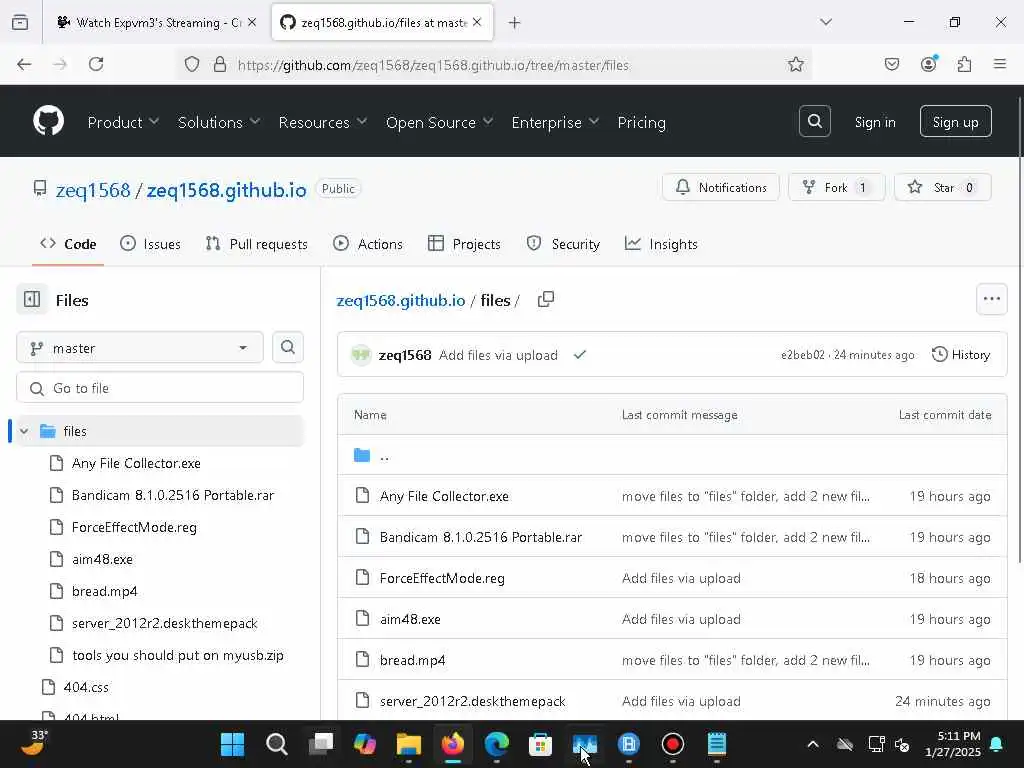
Task: Fork the repository
Action: click(837, 187)
